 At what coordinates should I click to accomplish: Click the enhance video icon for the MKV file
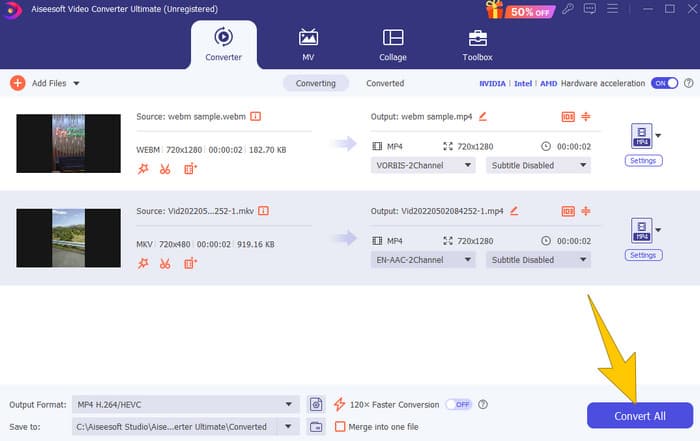pos(189,262)
